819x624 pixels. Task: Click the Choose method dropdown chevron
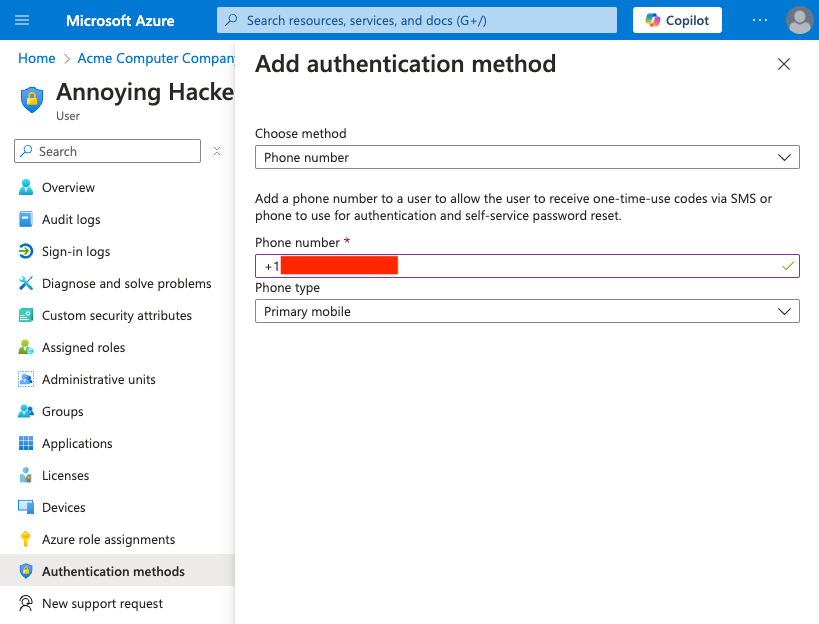tap(784, 157)
